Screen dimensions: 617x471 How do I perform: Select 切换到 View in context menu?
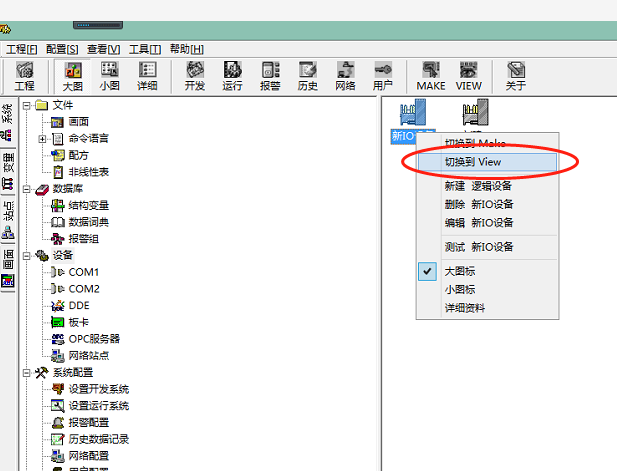(472, 161)
